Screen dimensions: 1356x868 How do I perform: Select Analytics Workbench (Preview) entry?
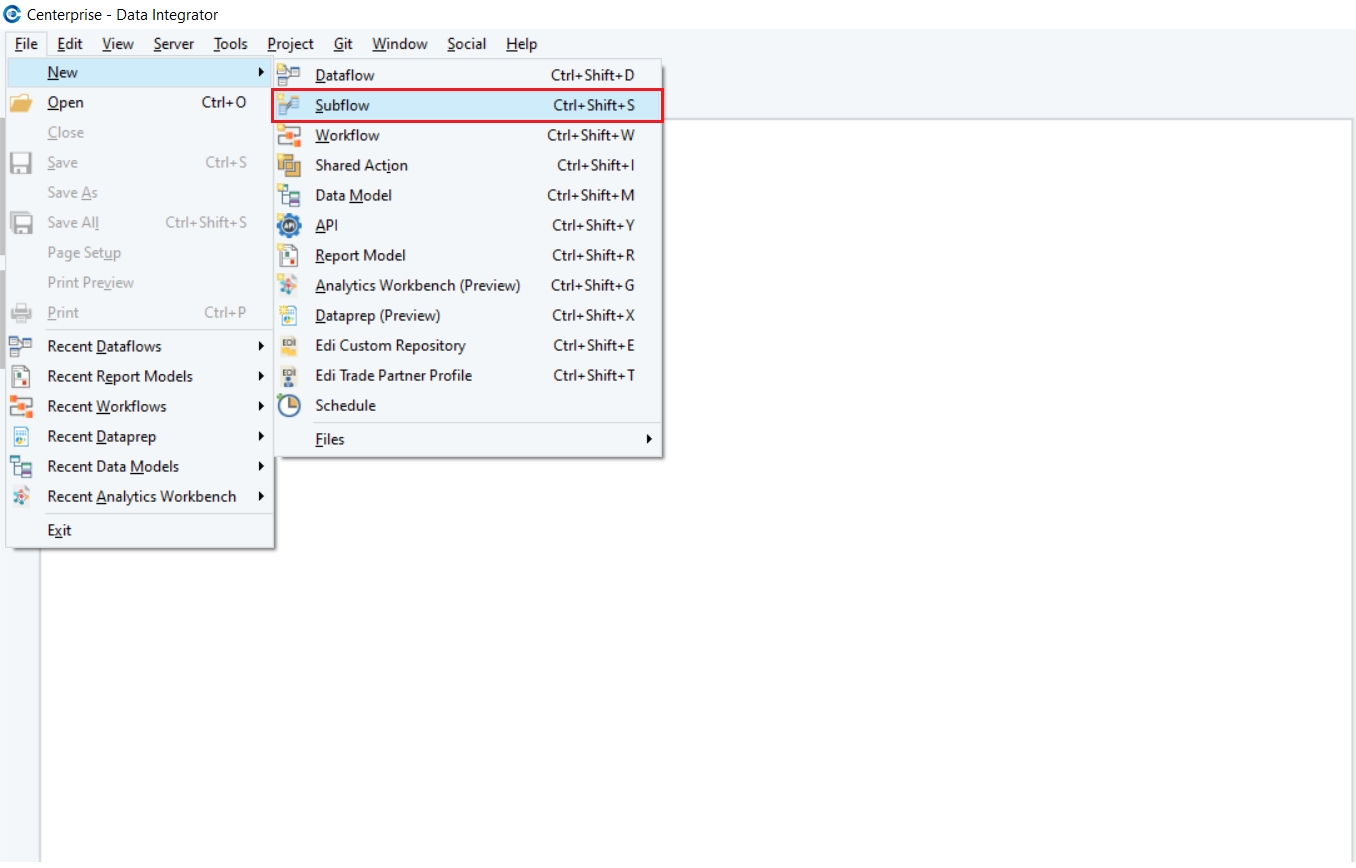point(467,285)
